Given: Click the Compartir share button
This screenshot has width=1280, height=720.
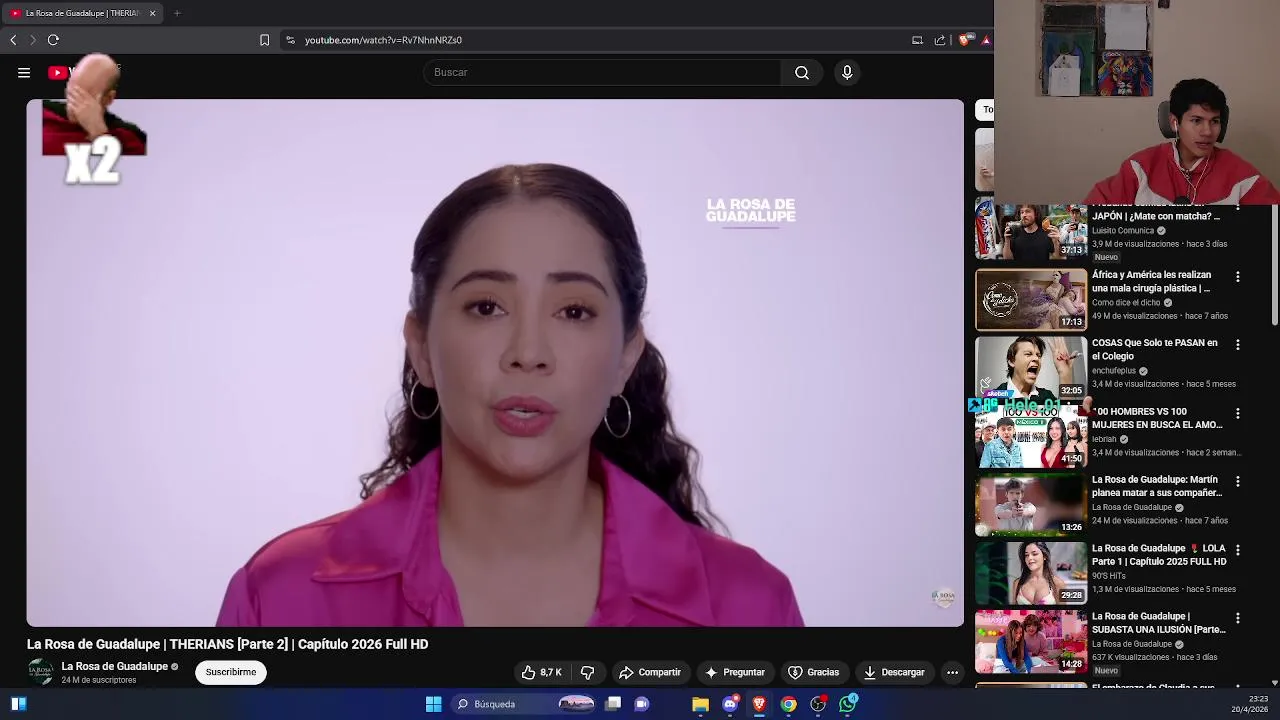Looking at the screenshot, I should [x=650, y=672].
